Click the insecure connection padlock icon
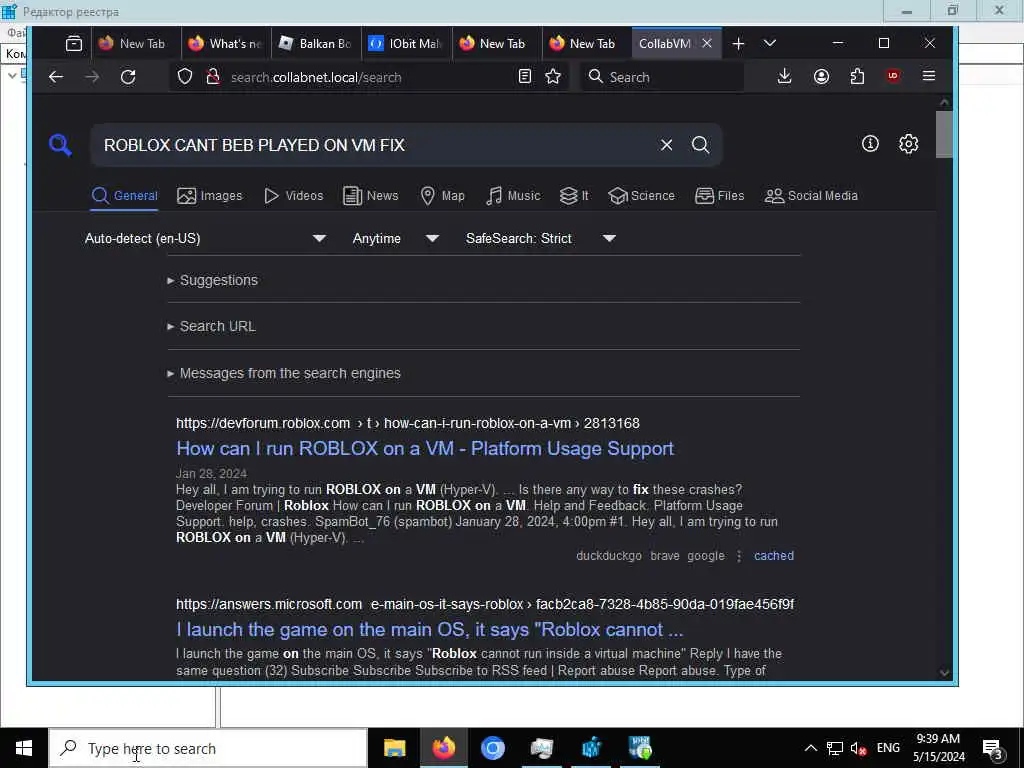 [x=213, y=77]
